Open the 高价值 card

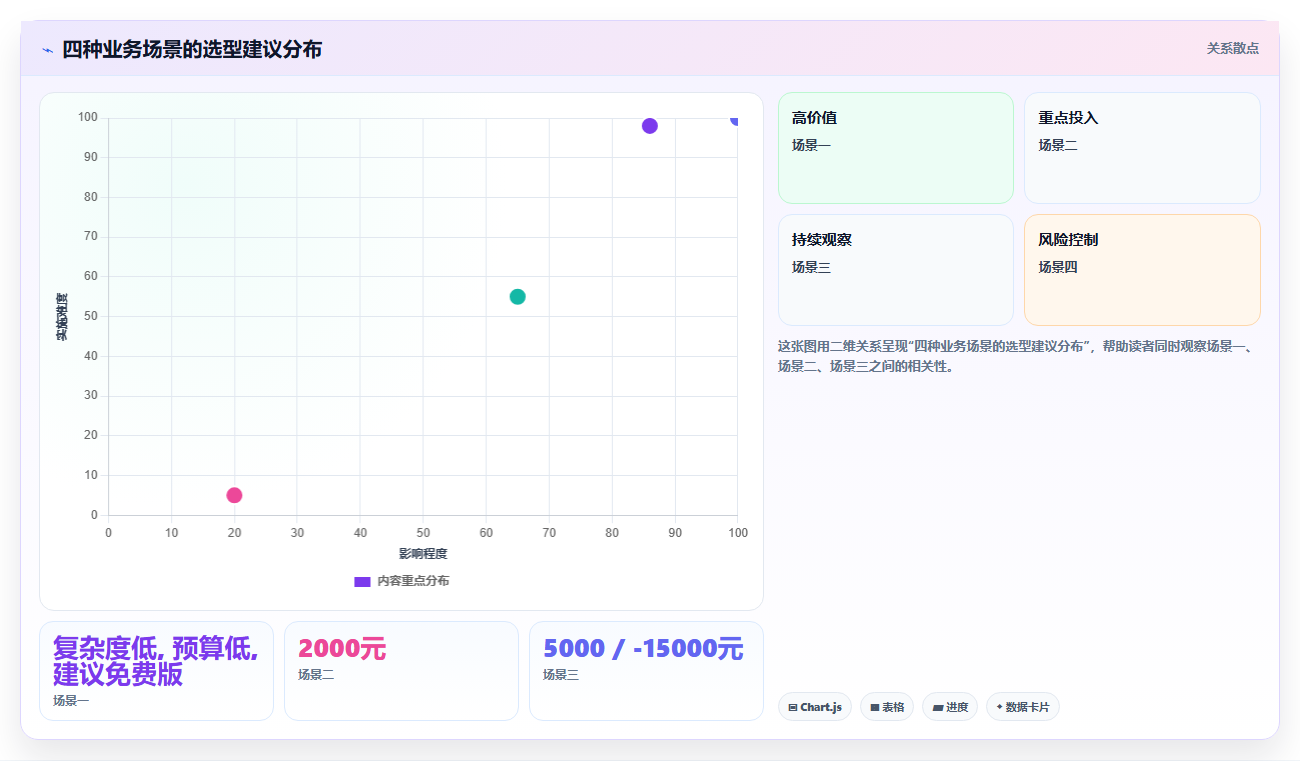click(x=896, y=148)
